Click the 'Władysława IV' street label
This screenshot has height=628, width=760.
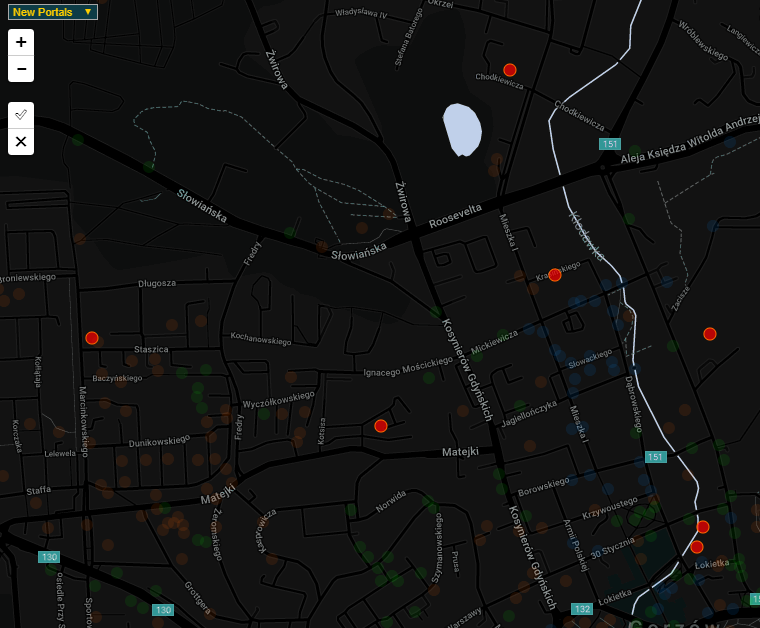point(361,13)
